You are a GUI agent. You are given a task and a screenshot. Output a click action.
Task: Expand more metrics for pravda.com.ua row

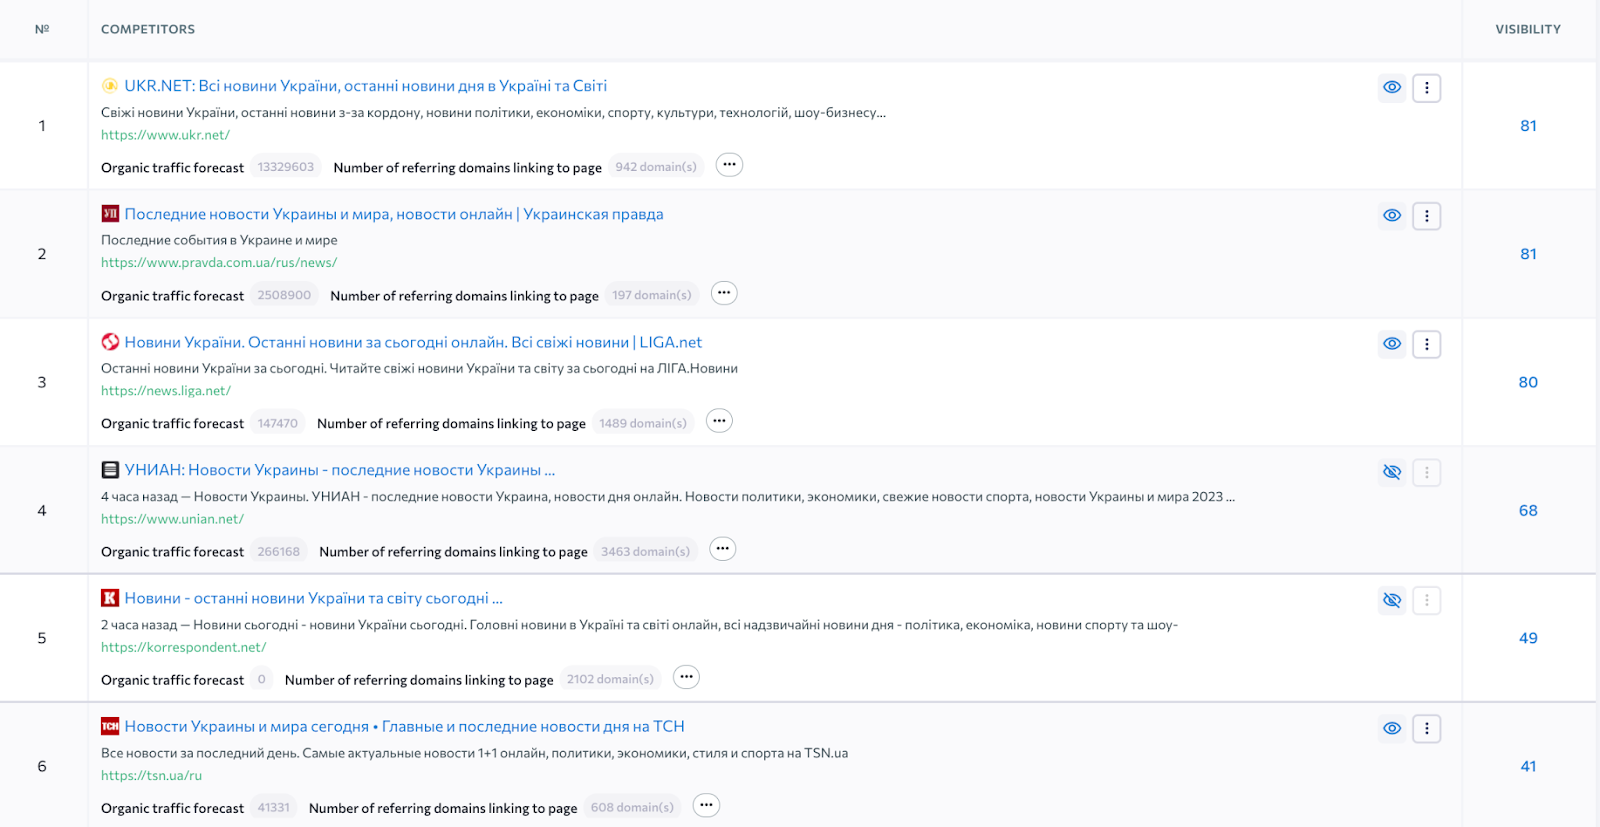[724, 293]
